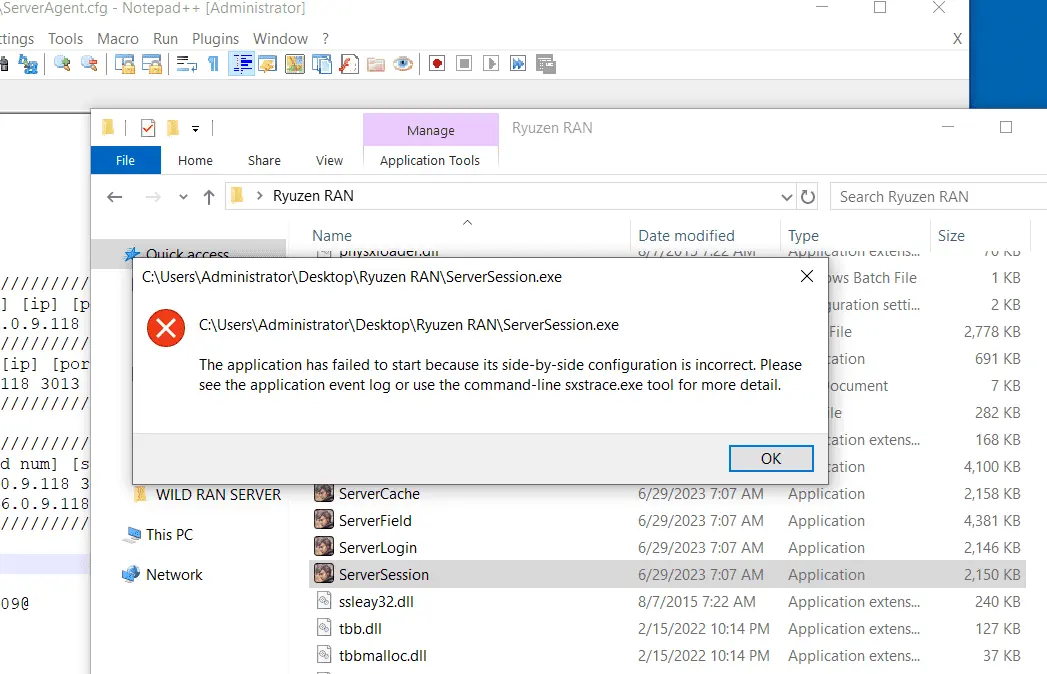Screen dimensions: 1047x674
Task: Click the Save Recorded Macro icon
Action: pos(546,64)
